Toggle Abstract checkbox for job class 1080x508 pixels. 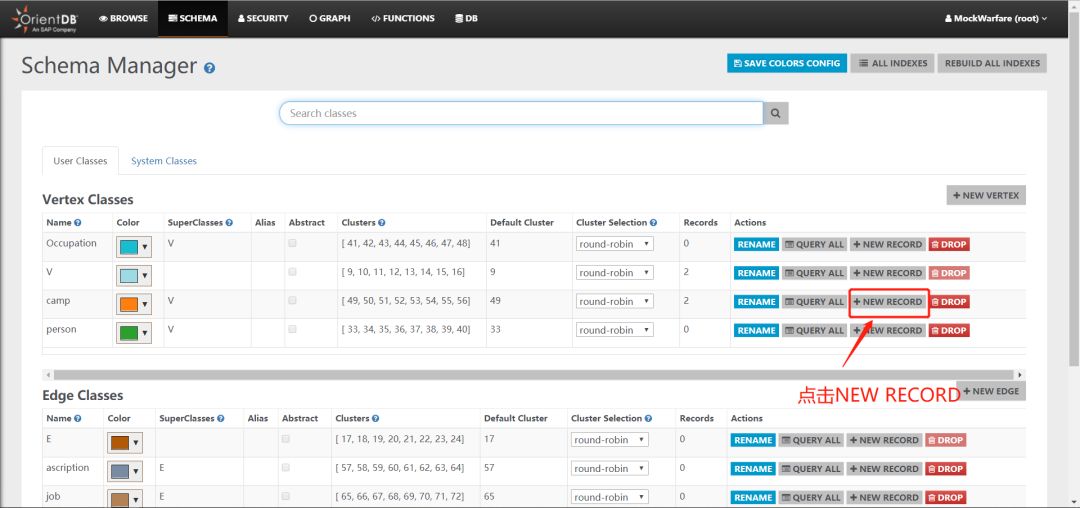286,496
